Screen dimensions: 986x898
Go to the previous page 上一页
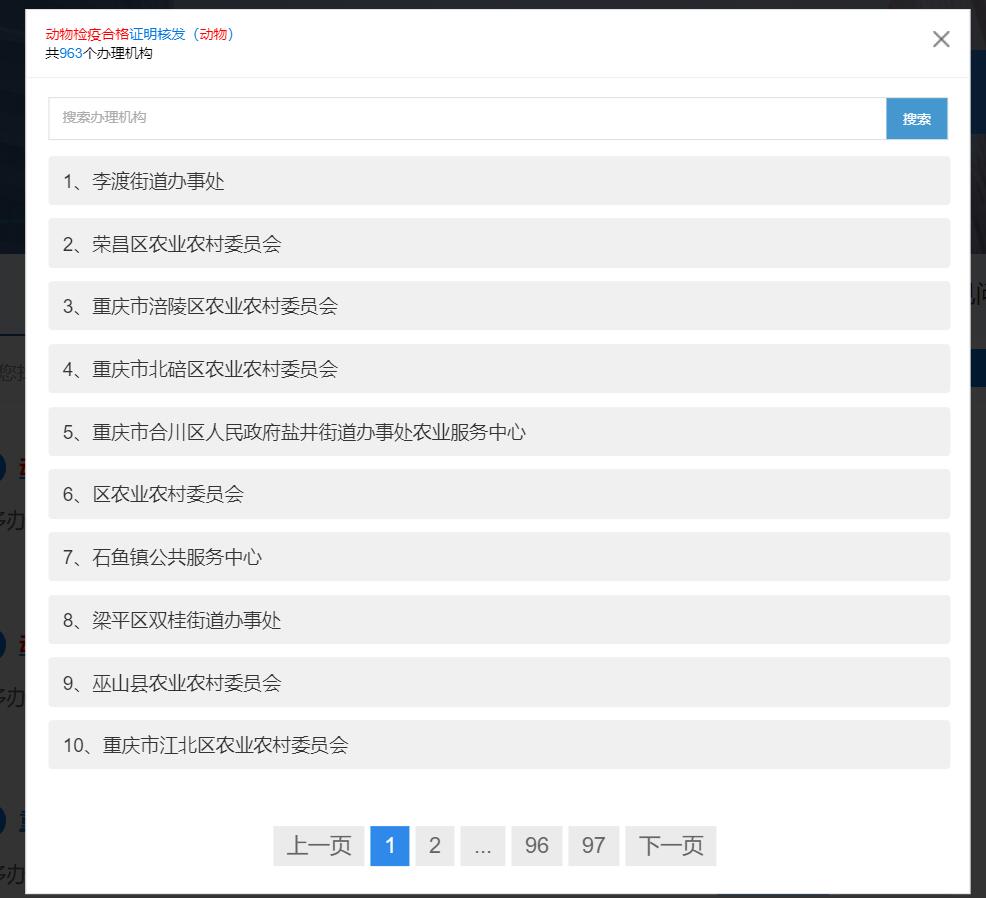(318, 845)
